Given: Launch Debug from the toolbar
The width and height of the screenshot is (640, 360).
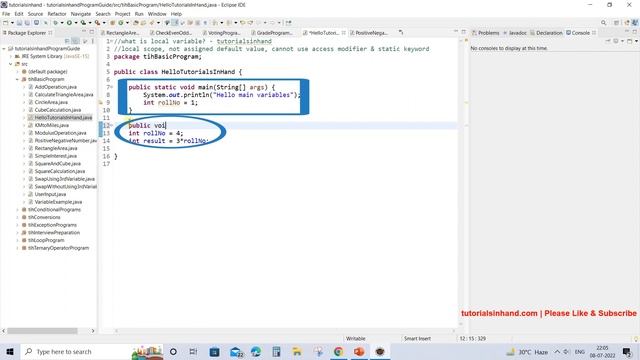Looking at the screenshot, I should click(55, 22).
